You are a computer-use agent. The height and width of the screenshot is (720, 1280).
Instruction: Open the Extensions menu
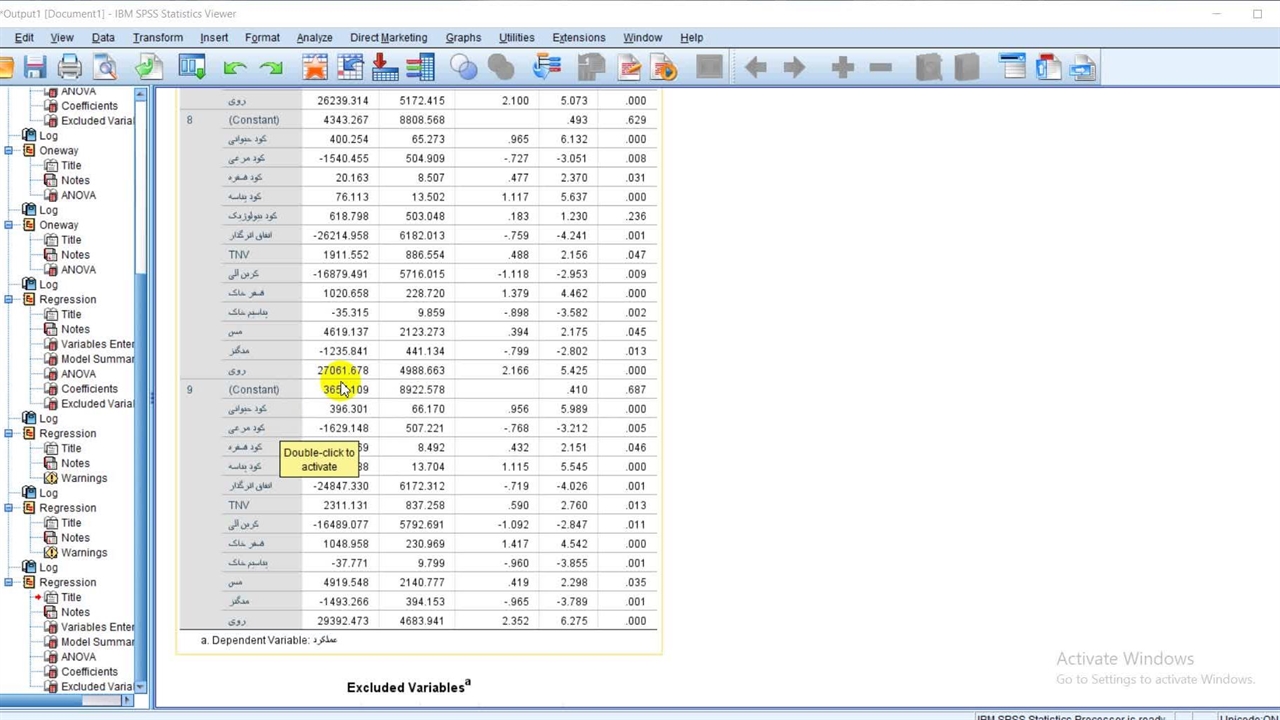[578, 38]
